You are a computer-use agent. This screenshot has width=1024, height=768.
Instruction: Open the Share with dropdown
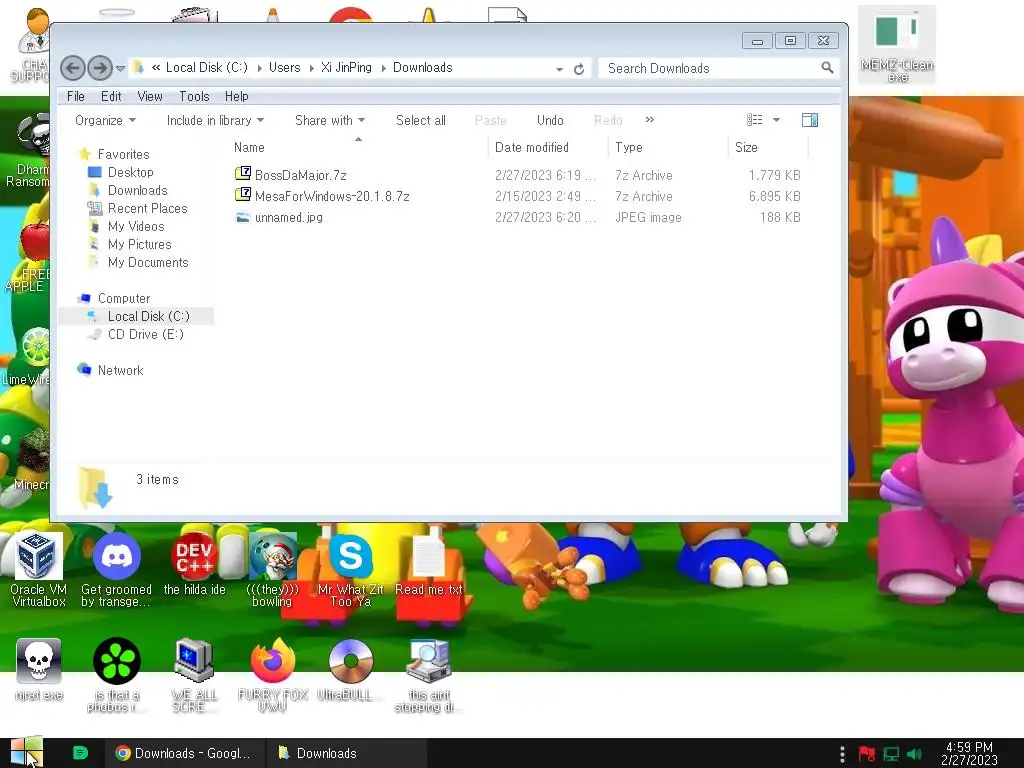pos(330,120)
